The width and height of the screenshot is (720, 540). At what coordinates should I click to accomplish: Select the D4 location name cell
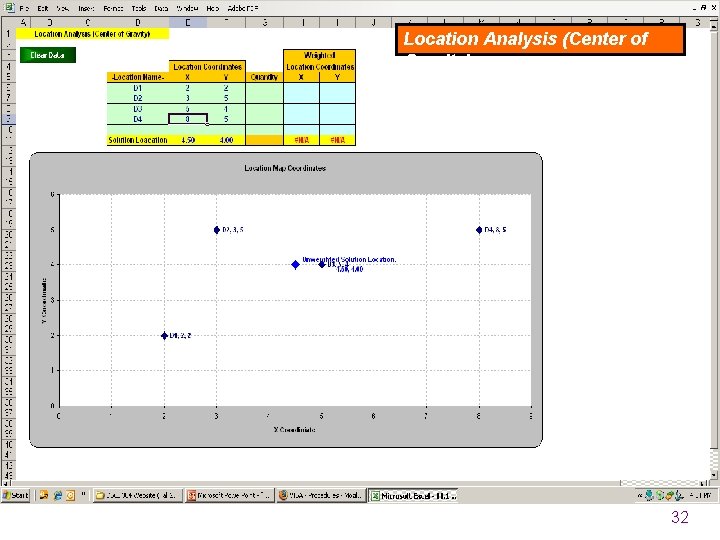(138, 119)
